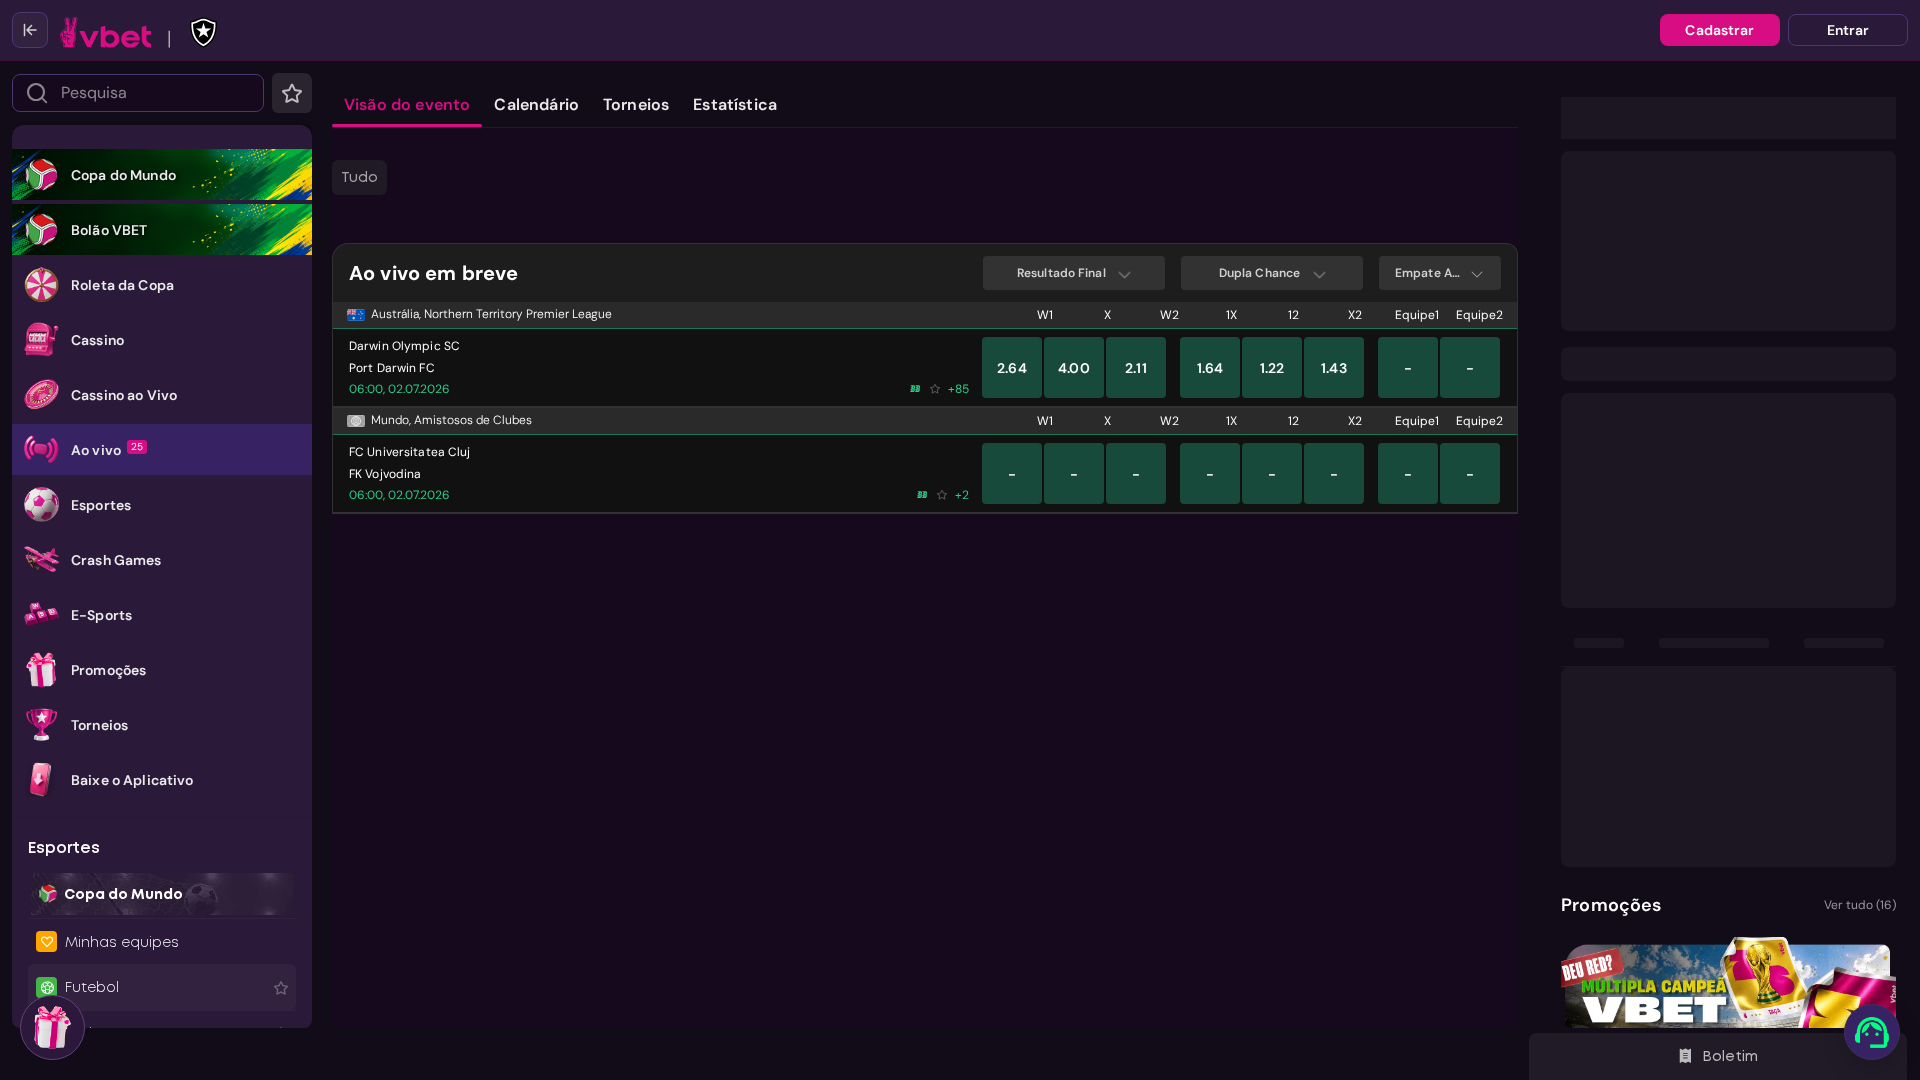Open Minhas equipes in sports list
Viewport: 1920px width, 1080px height.
tap(162, 942)
